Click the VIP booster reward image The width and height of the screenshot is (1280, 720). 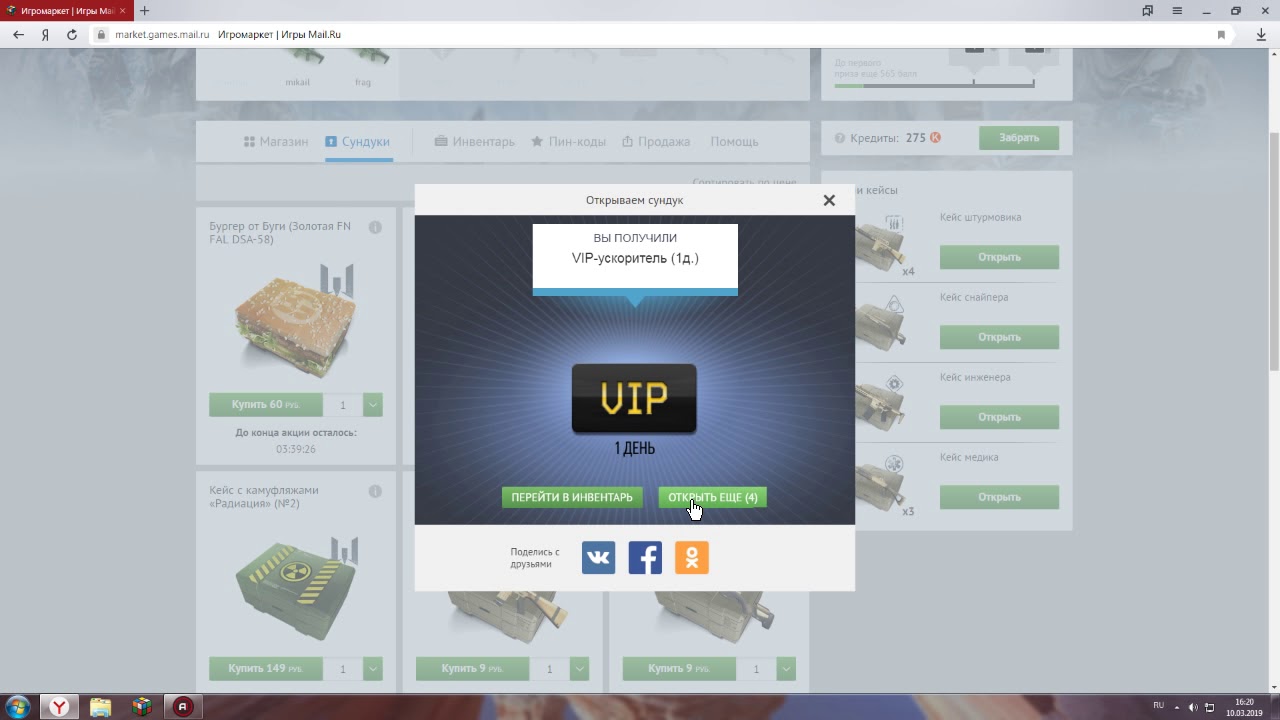(x=634, y=399)
